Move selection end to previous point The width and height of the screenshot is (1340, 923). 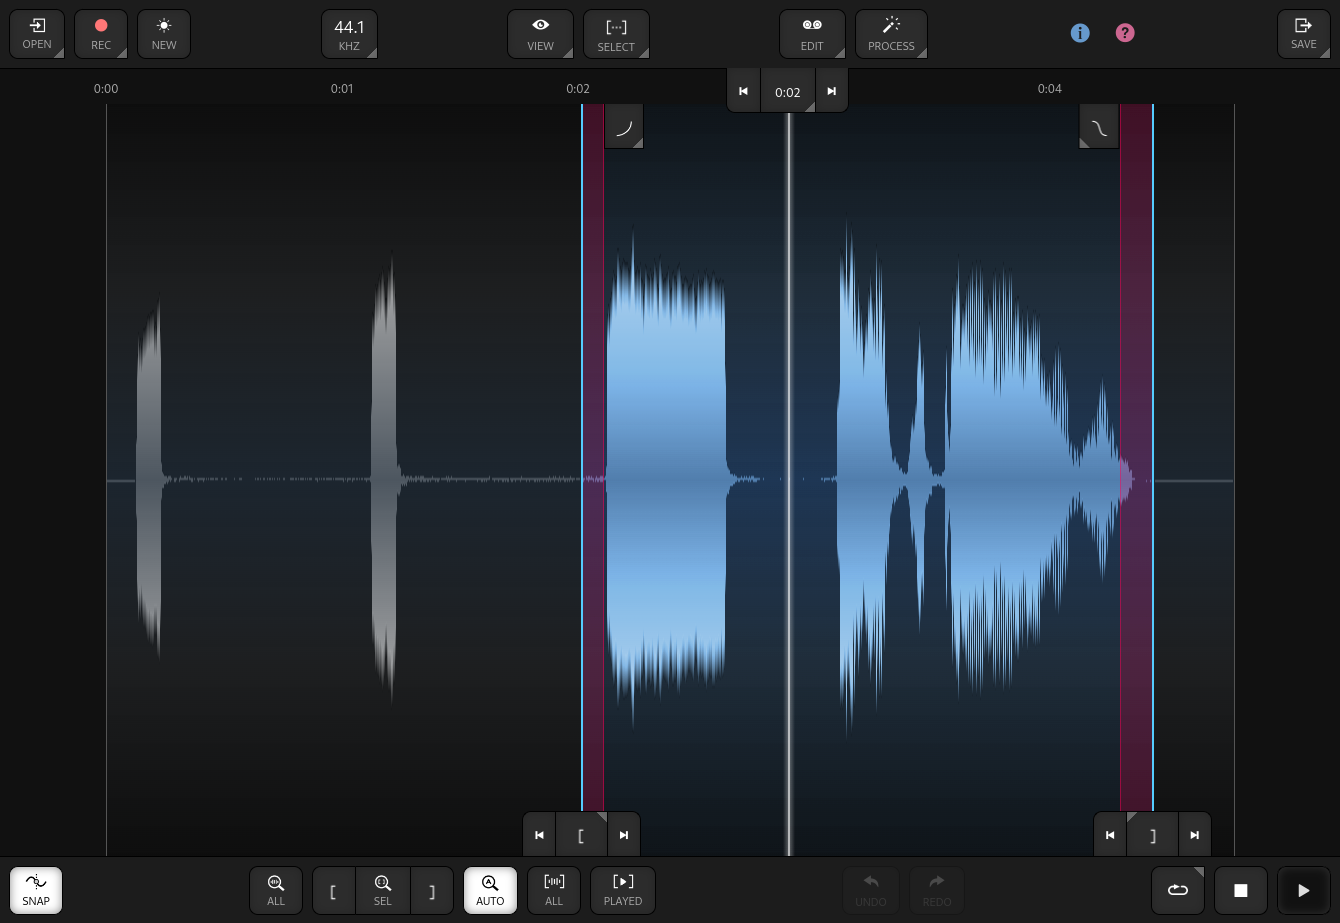tap(1110, 835)
